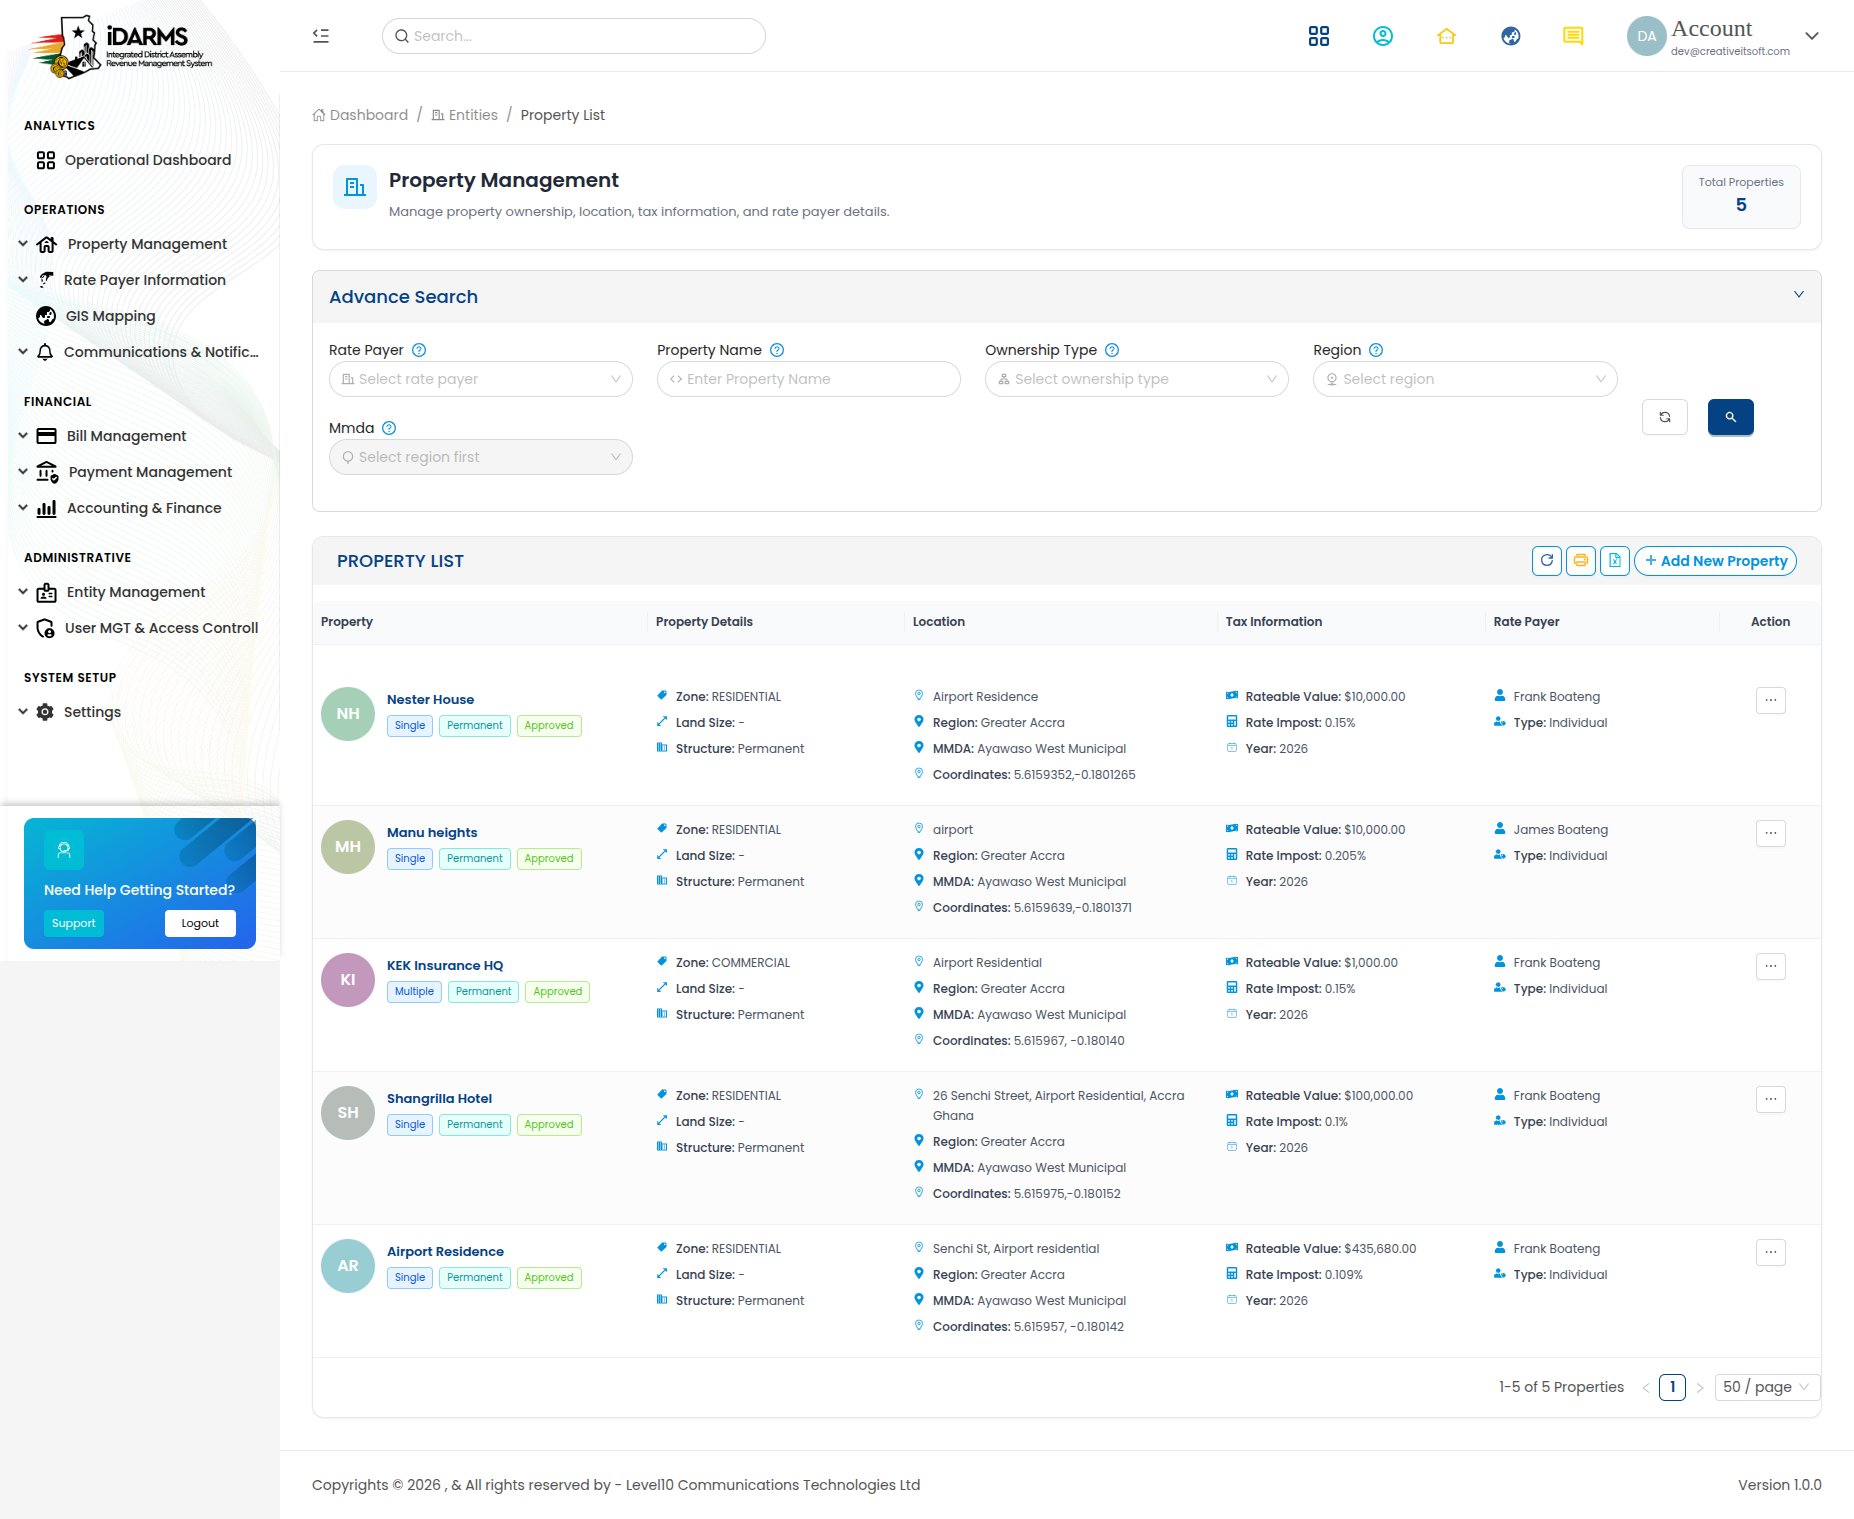Click the Logout button

[x=200, y=923]
